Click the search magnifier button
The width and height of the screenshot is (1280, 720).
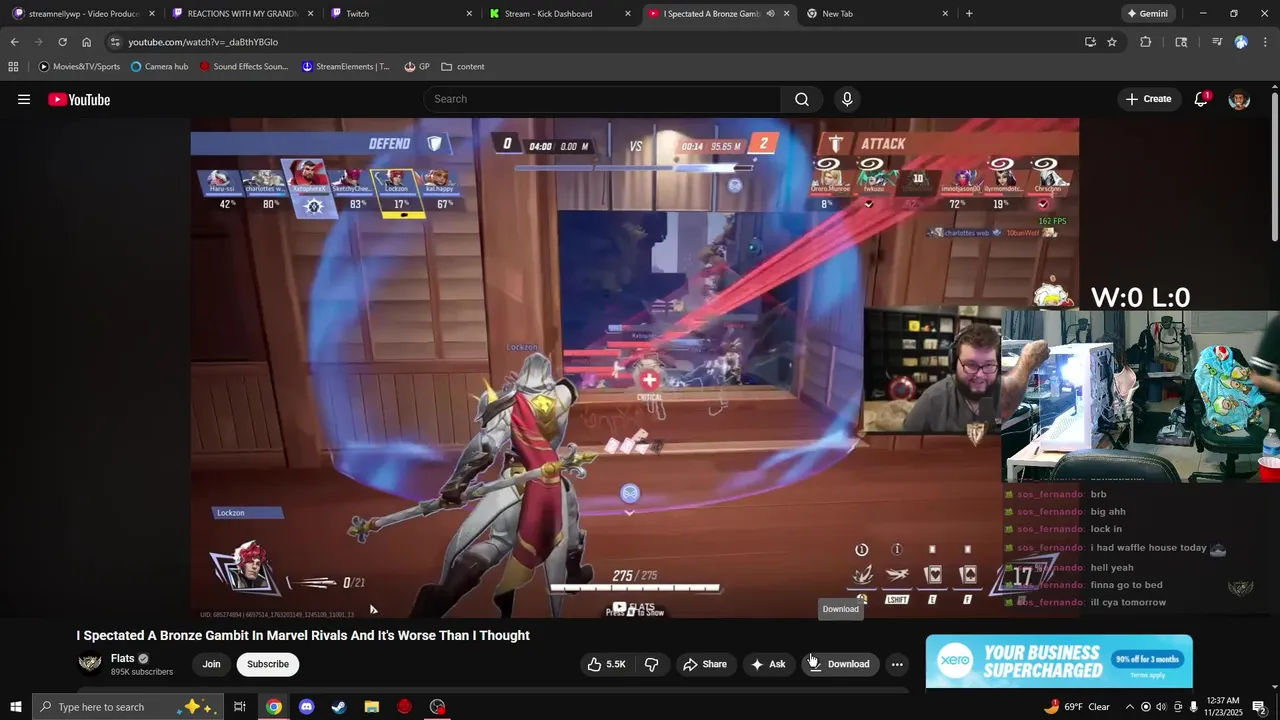pos(802,99)
